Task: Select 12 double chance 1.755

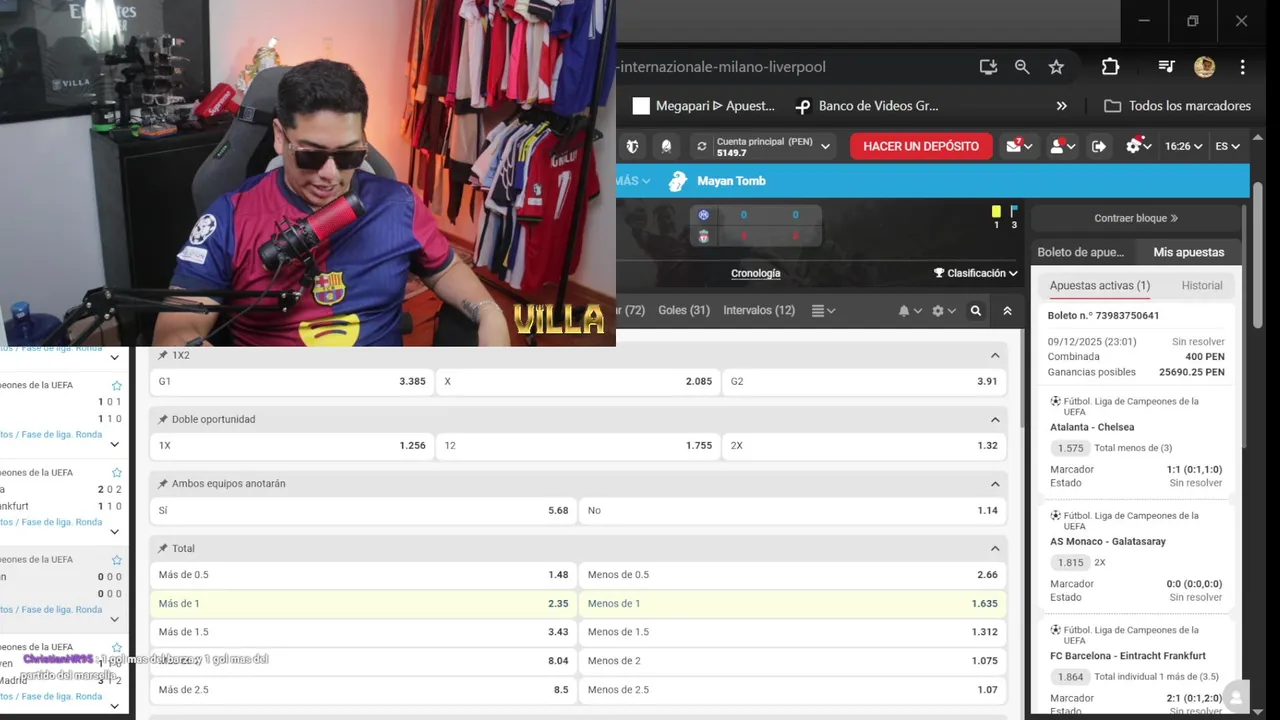Action: click(x=578, y=446)
